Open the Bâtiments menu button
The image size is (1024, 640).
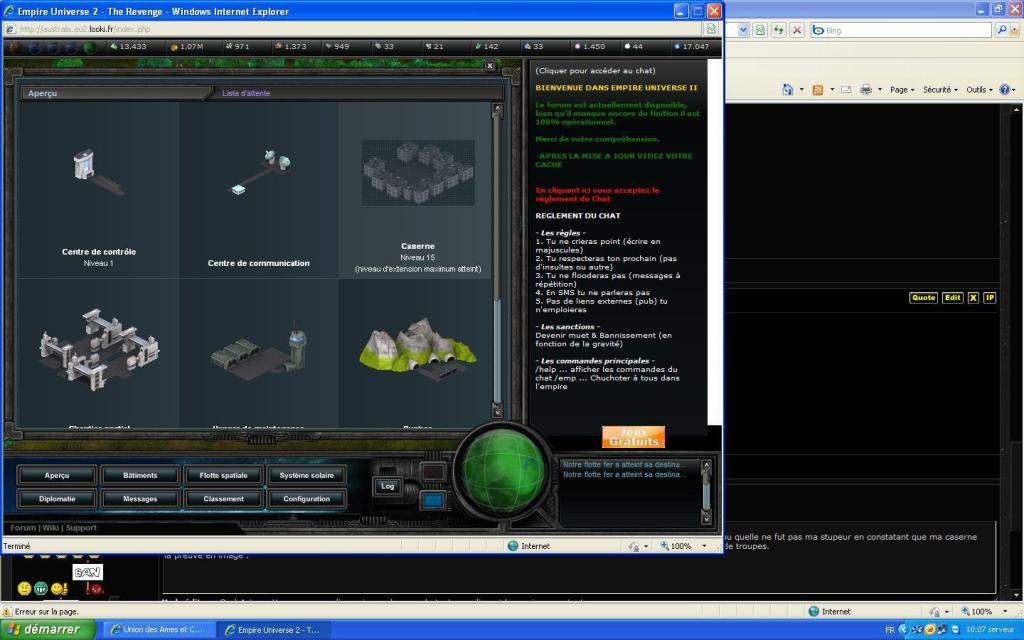click(140, 475)
